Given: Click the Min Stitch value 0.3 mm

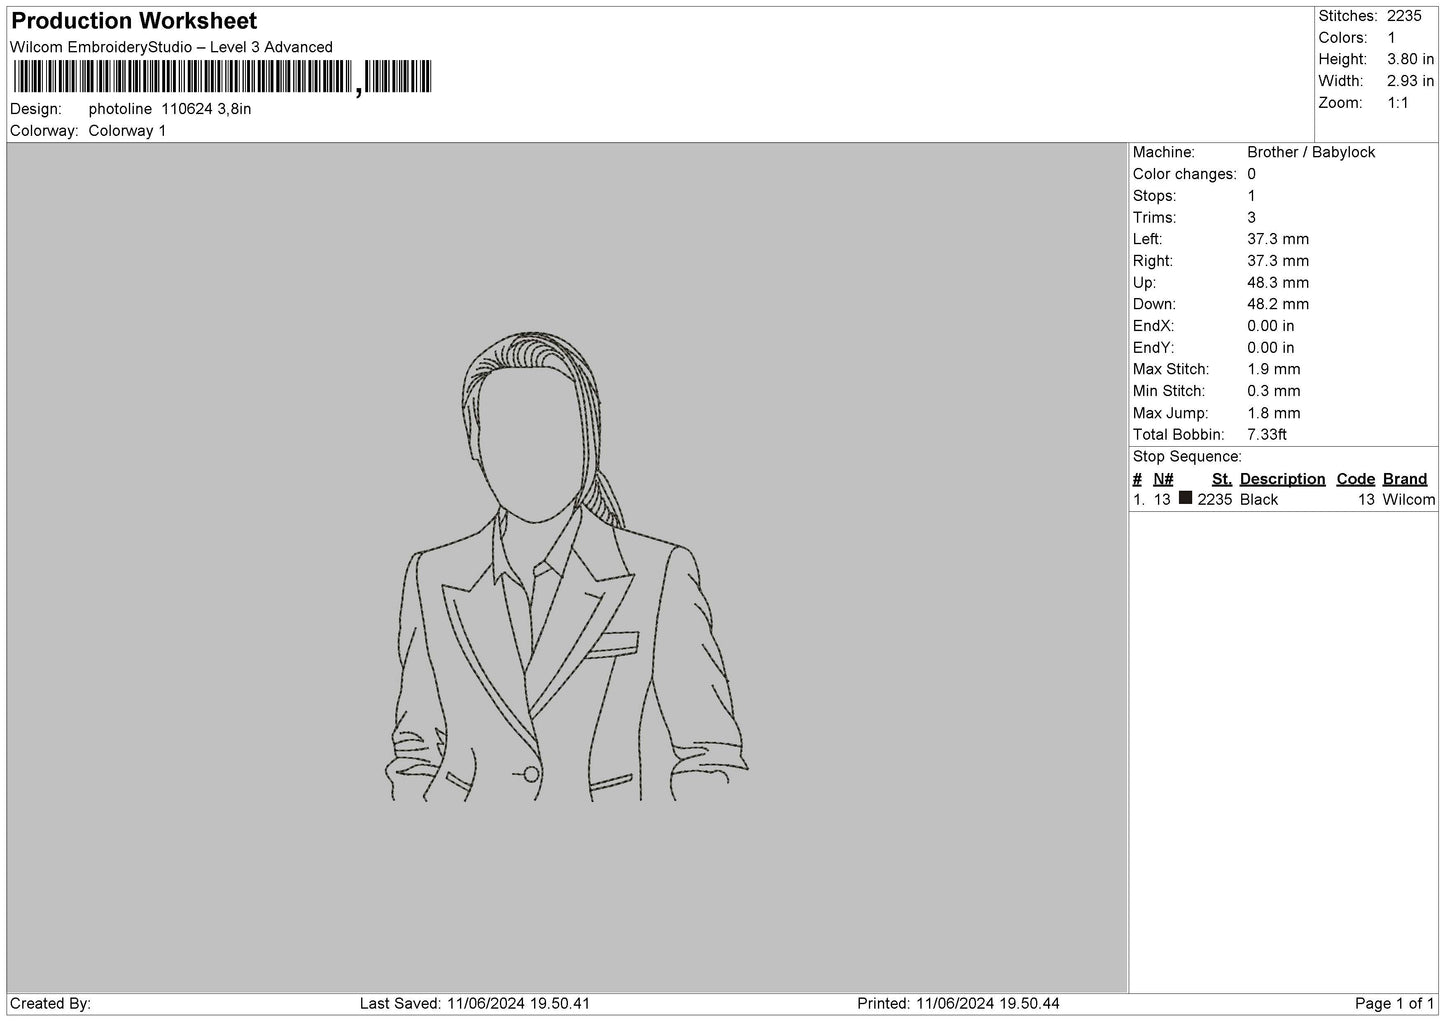Looking at the screenshot, I should click(1274, 391).
